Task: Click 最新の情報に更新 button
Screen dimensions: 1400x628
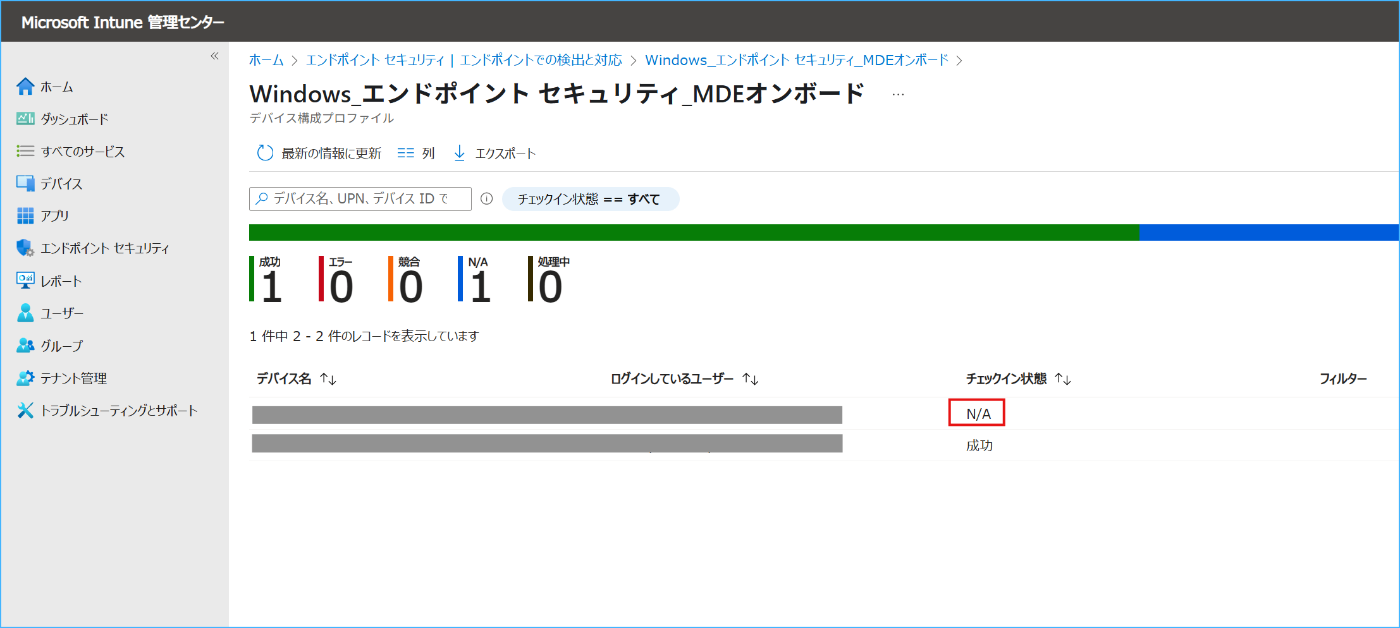Action: point(319,153)
